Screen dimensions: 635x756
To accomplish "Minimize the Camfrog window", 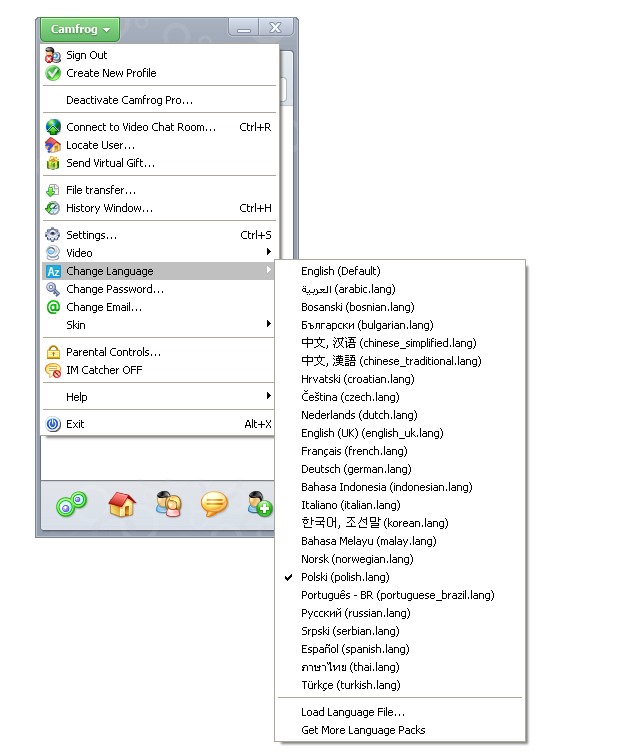I will pyautogui.click(x=243, y=28).
